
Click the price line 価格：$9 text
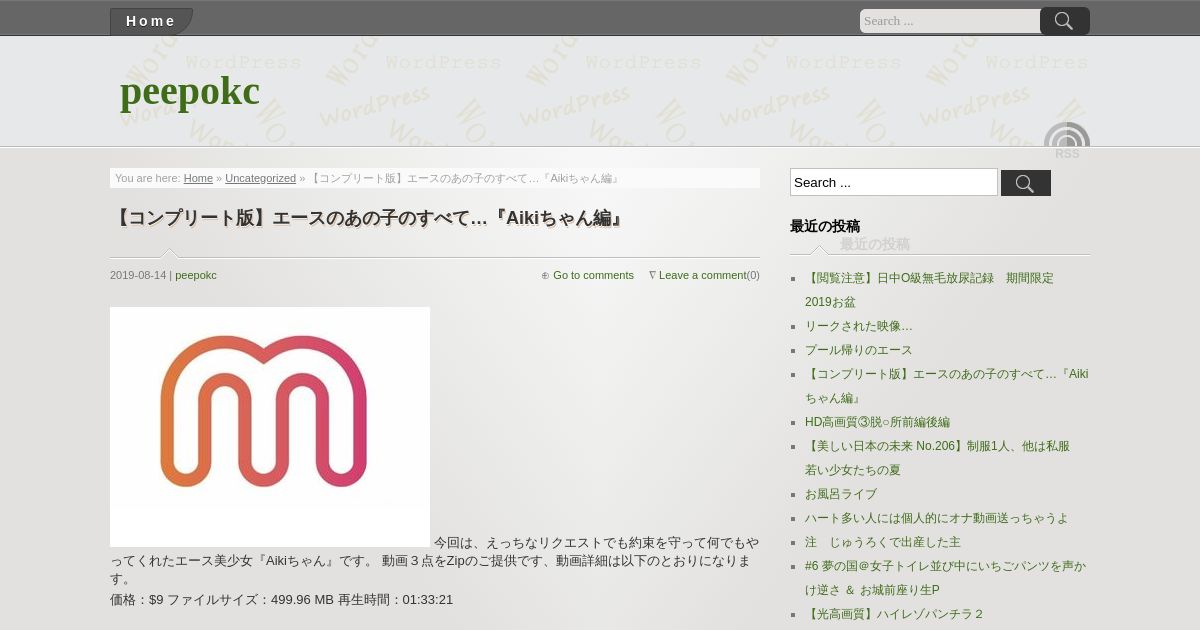tap(136, 600)
